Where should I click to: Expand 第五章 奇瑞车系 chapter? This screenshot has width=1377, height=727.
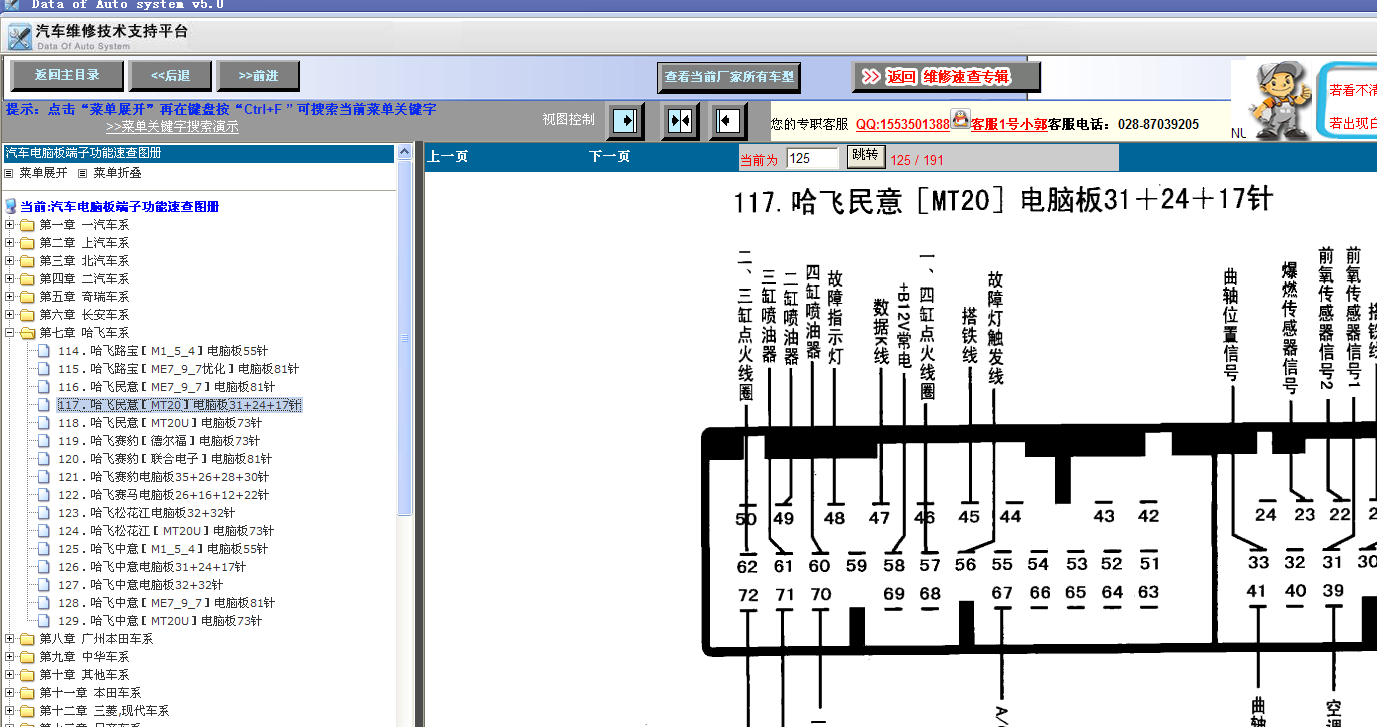click(10, 297)
